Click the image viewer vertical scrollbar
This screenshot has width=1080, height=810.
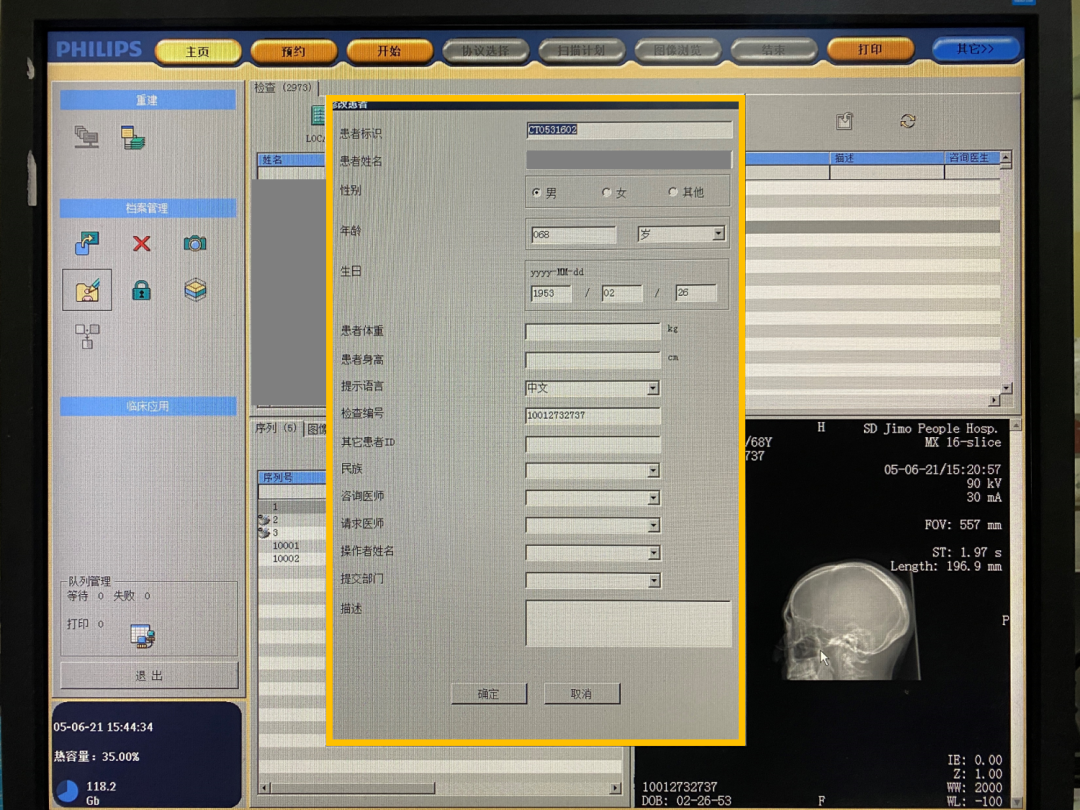coord(1016,613)
